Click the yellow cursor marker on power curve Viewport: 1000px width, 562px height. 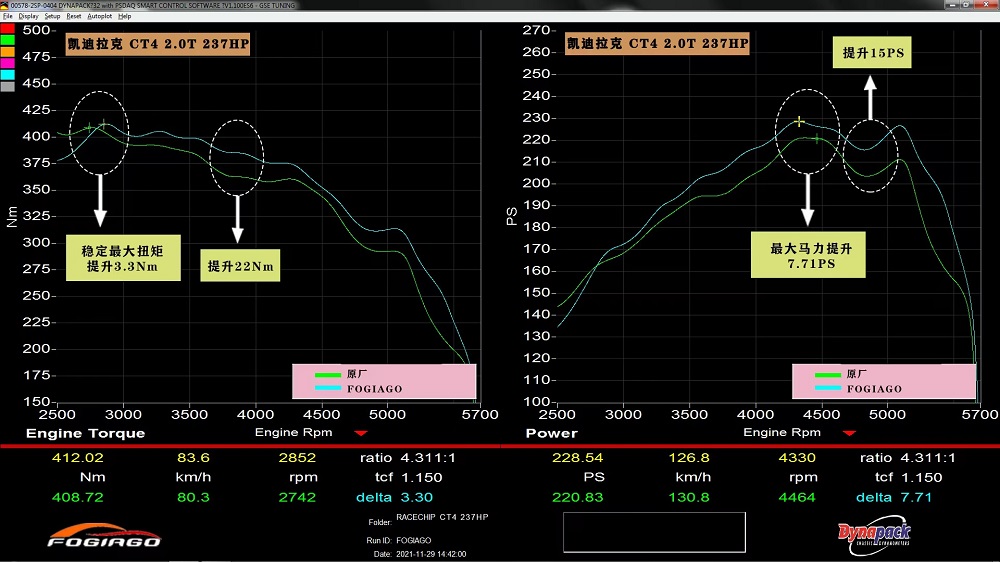[x=799, y=121]
